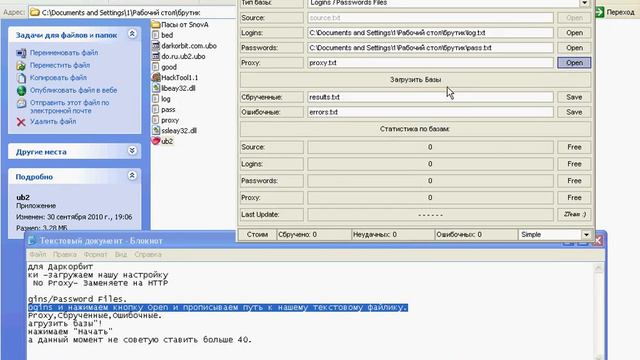Click the Удалить файл link

tap(53, 121)
